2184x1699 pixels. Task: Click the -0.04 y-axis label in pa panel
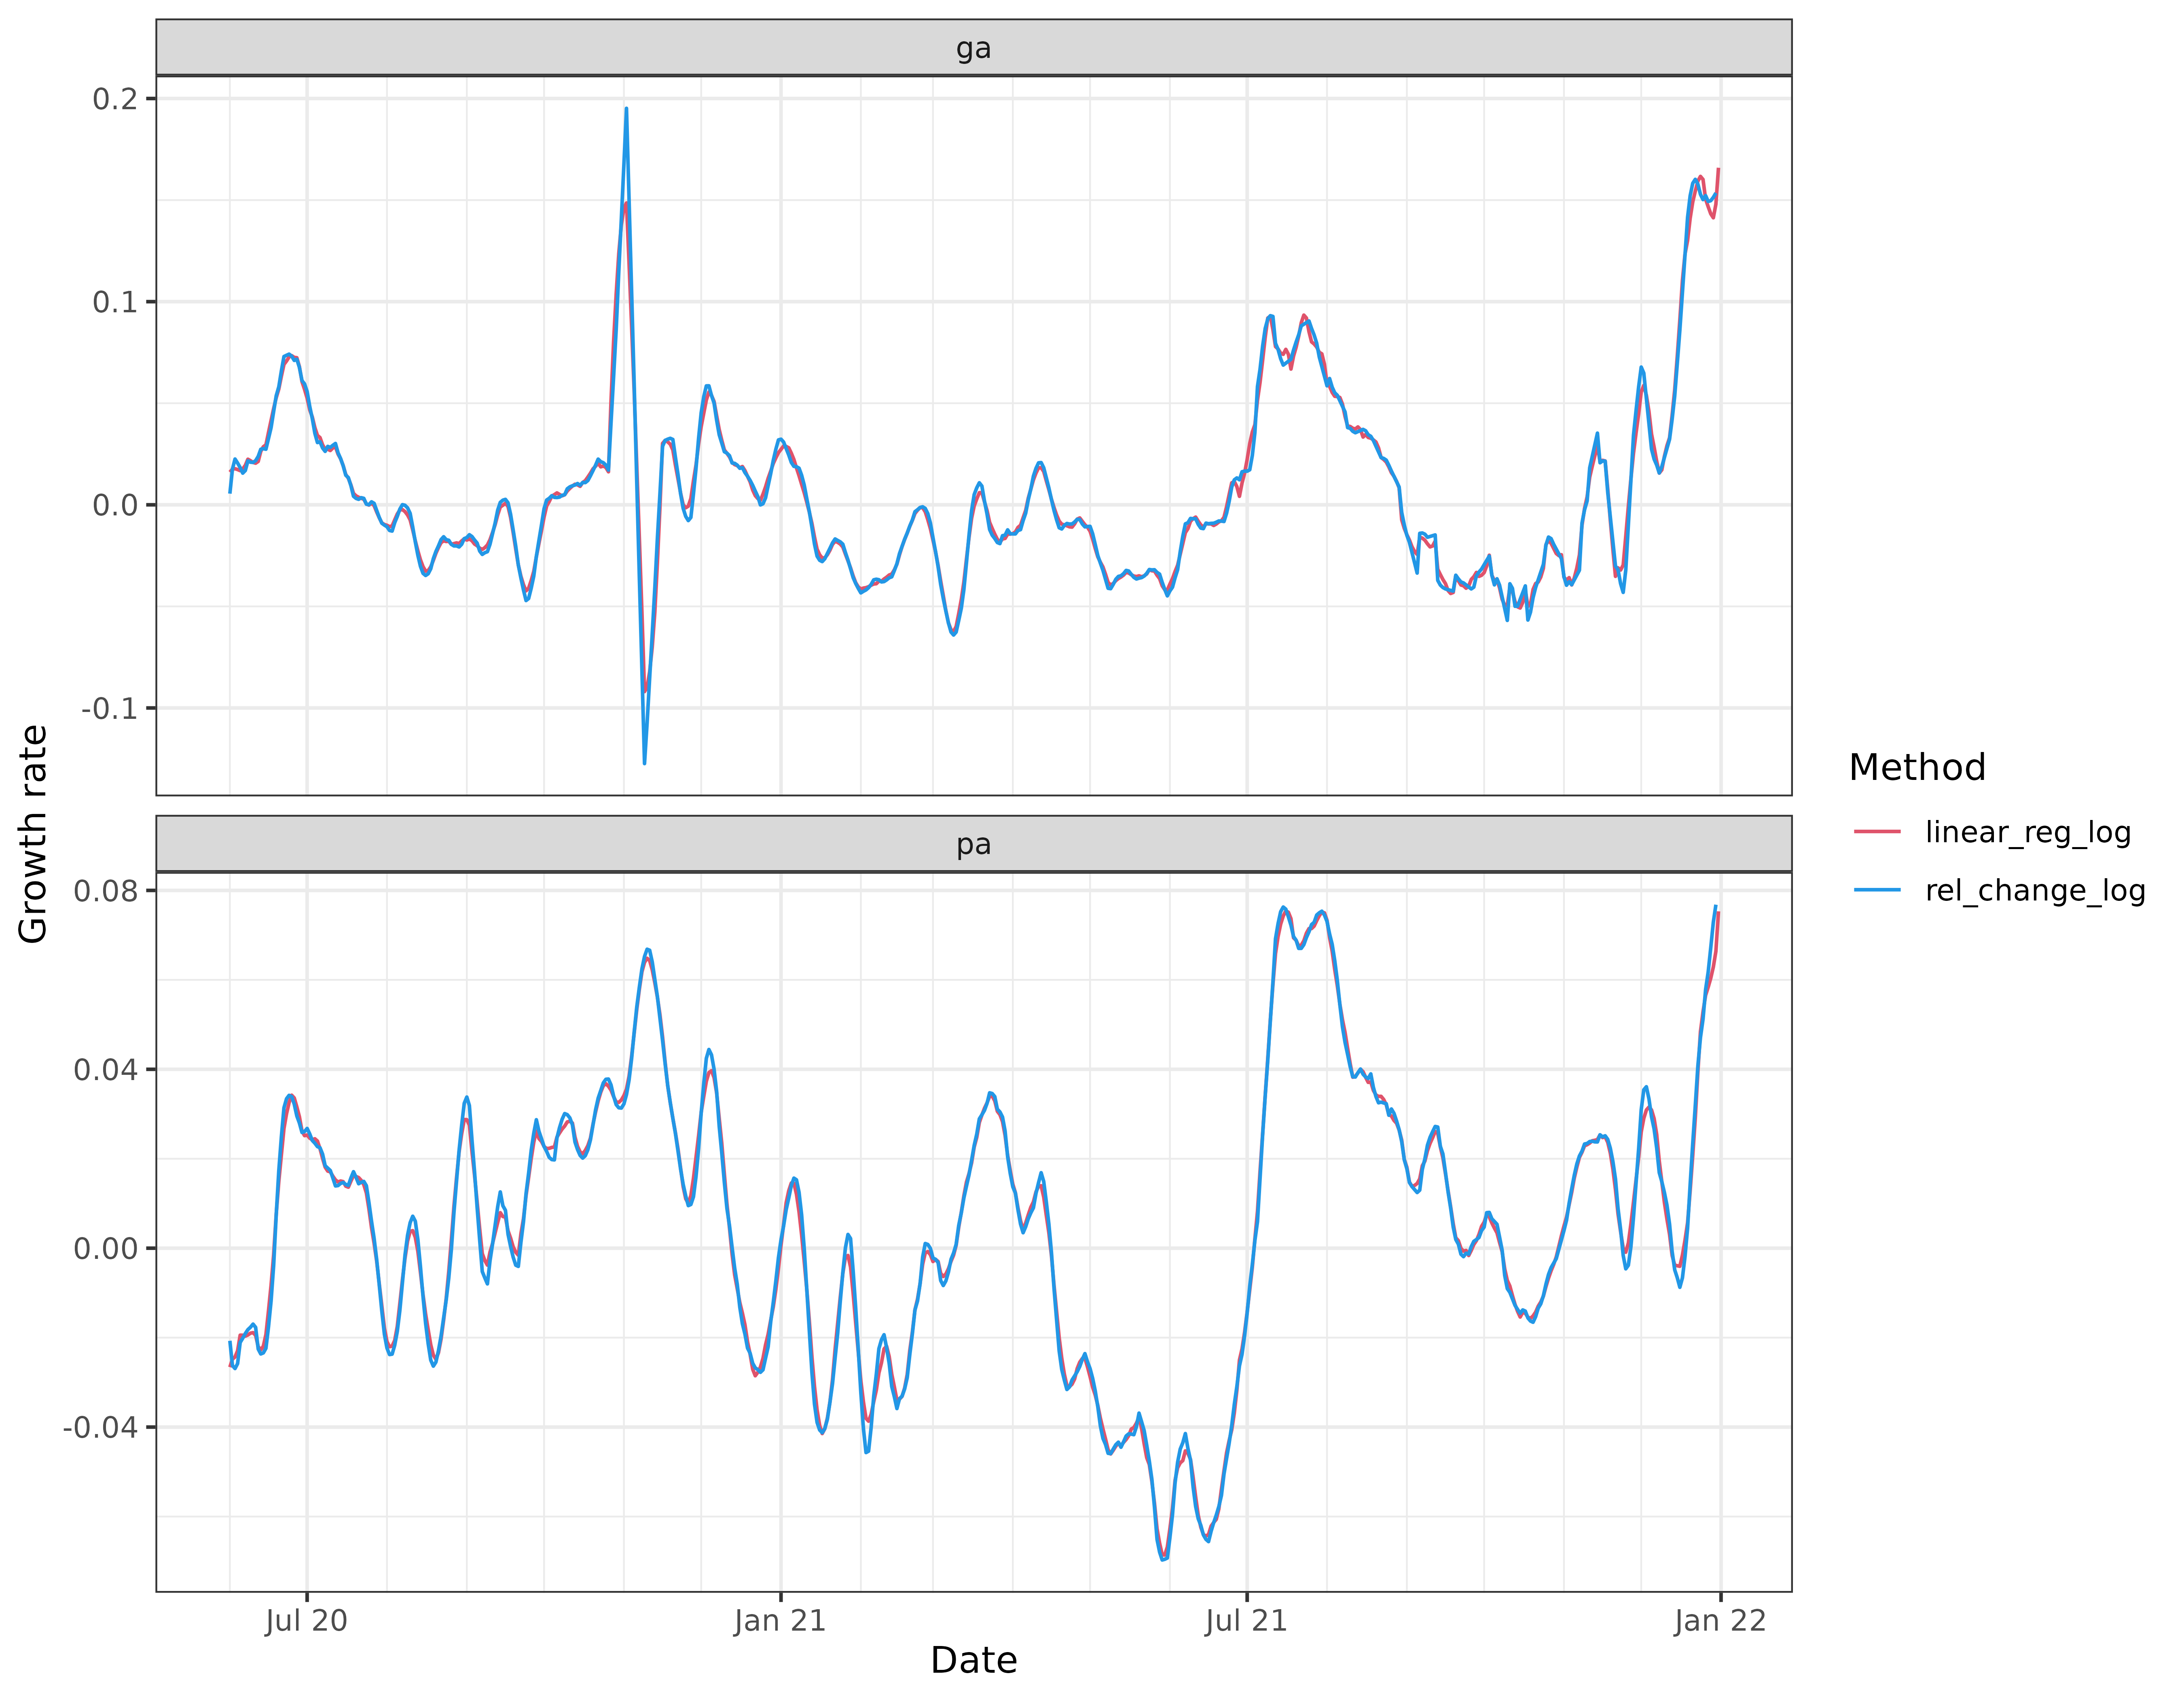click(102, 1427)
